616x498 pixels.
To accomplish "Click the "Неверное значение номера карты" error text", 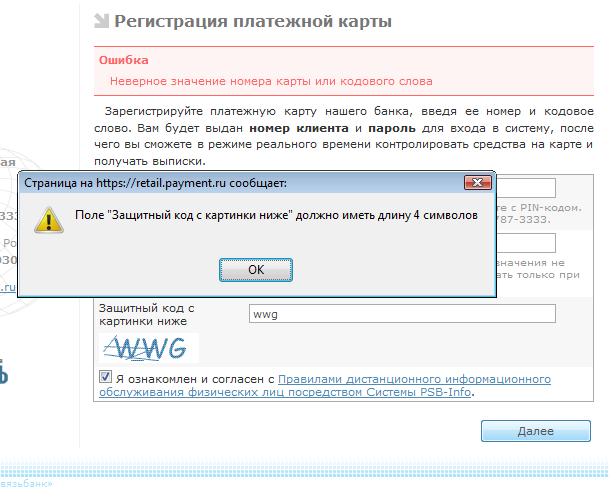I will click(x=270, y=81).
